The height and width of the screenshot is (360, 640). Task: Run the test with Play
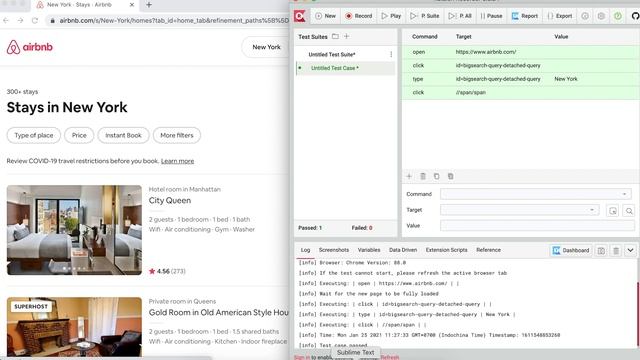click(x=391, y=16)
